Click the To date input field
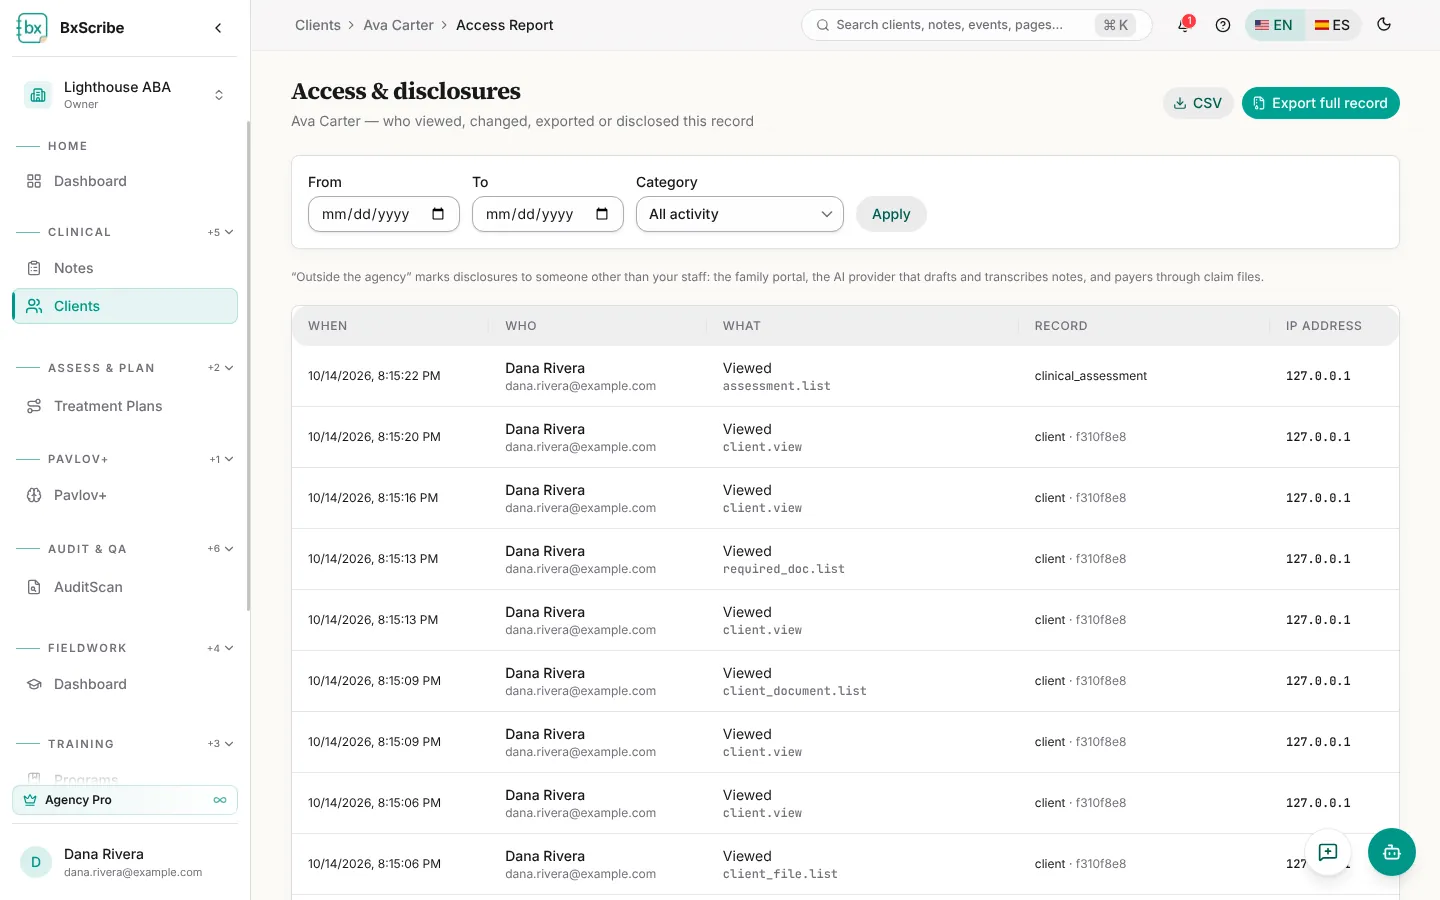The width and height of the screenshot is (1440, 900). (x=548, y=214)
